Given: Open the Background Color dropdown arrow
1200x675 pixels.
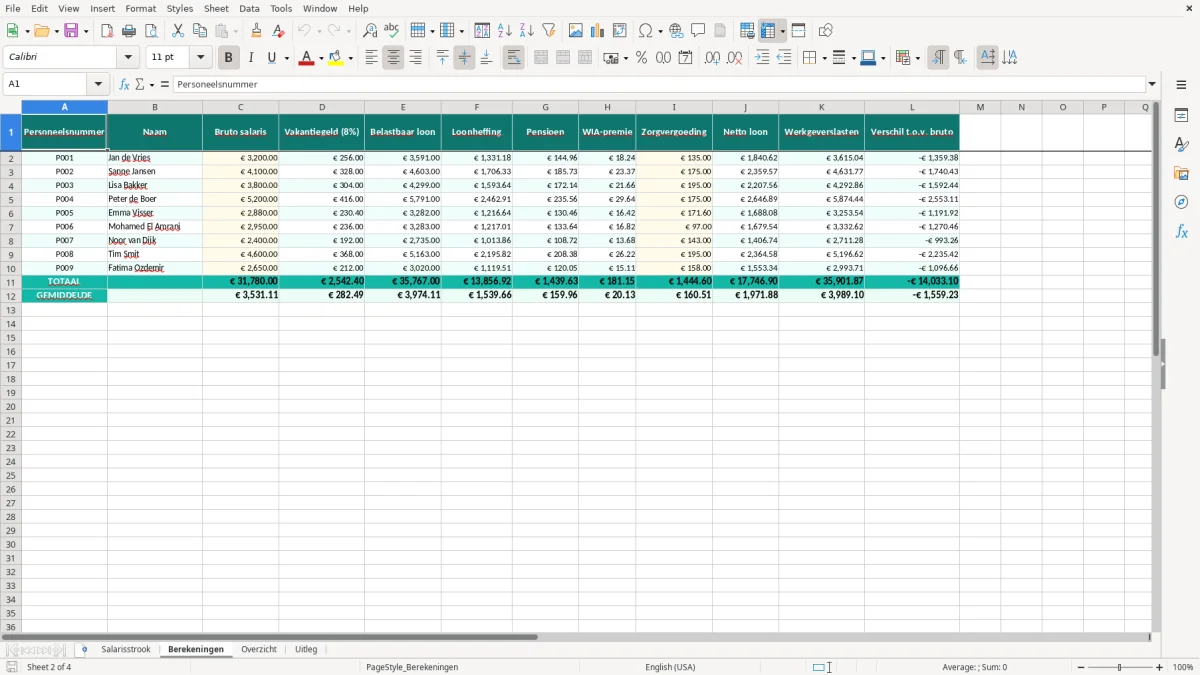Looking at the screenshot, I should 350,58.
